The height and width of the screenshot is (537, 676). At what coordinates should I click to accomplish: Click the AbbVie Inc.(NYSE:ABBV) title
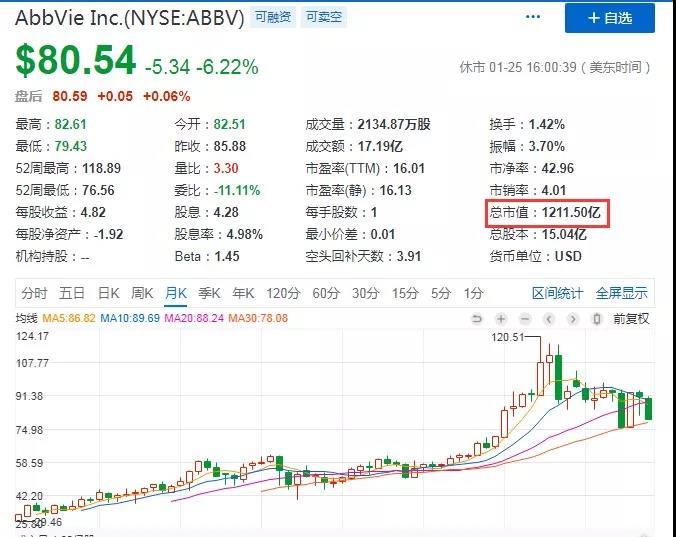coord(130,18)
